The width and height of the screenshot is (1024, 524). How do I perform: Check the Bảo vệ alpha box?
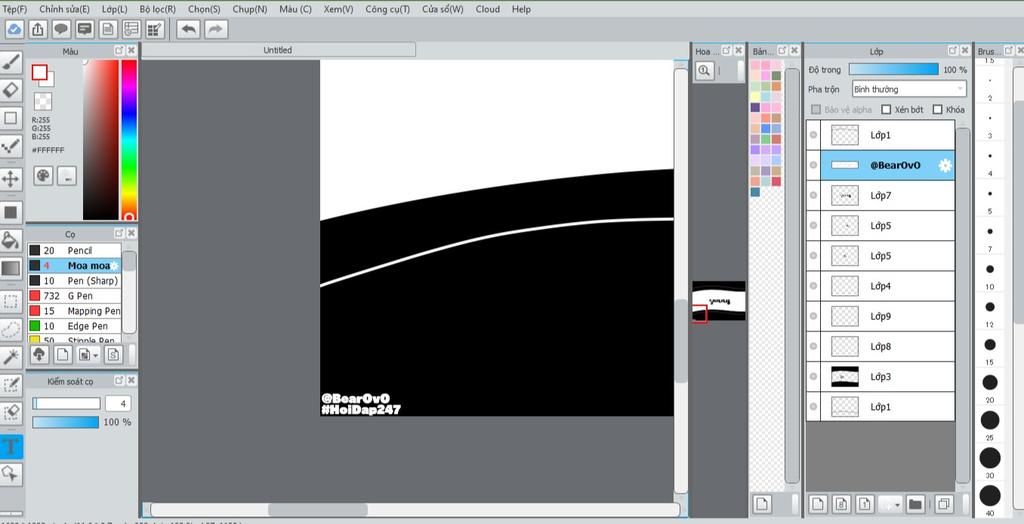click(x=816, y=110)
